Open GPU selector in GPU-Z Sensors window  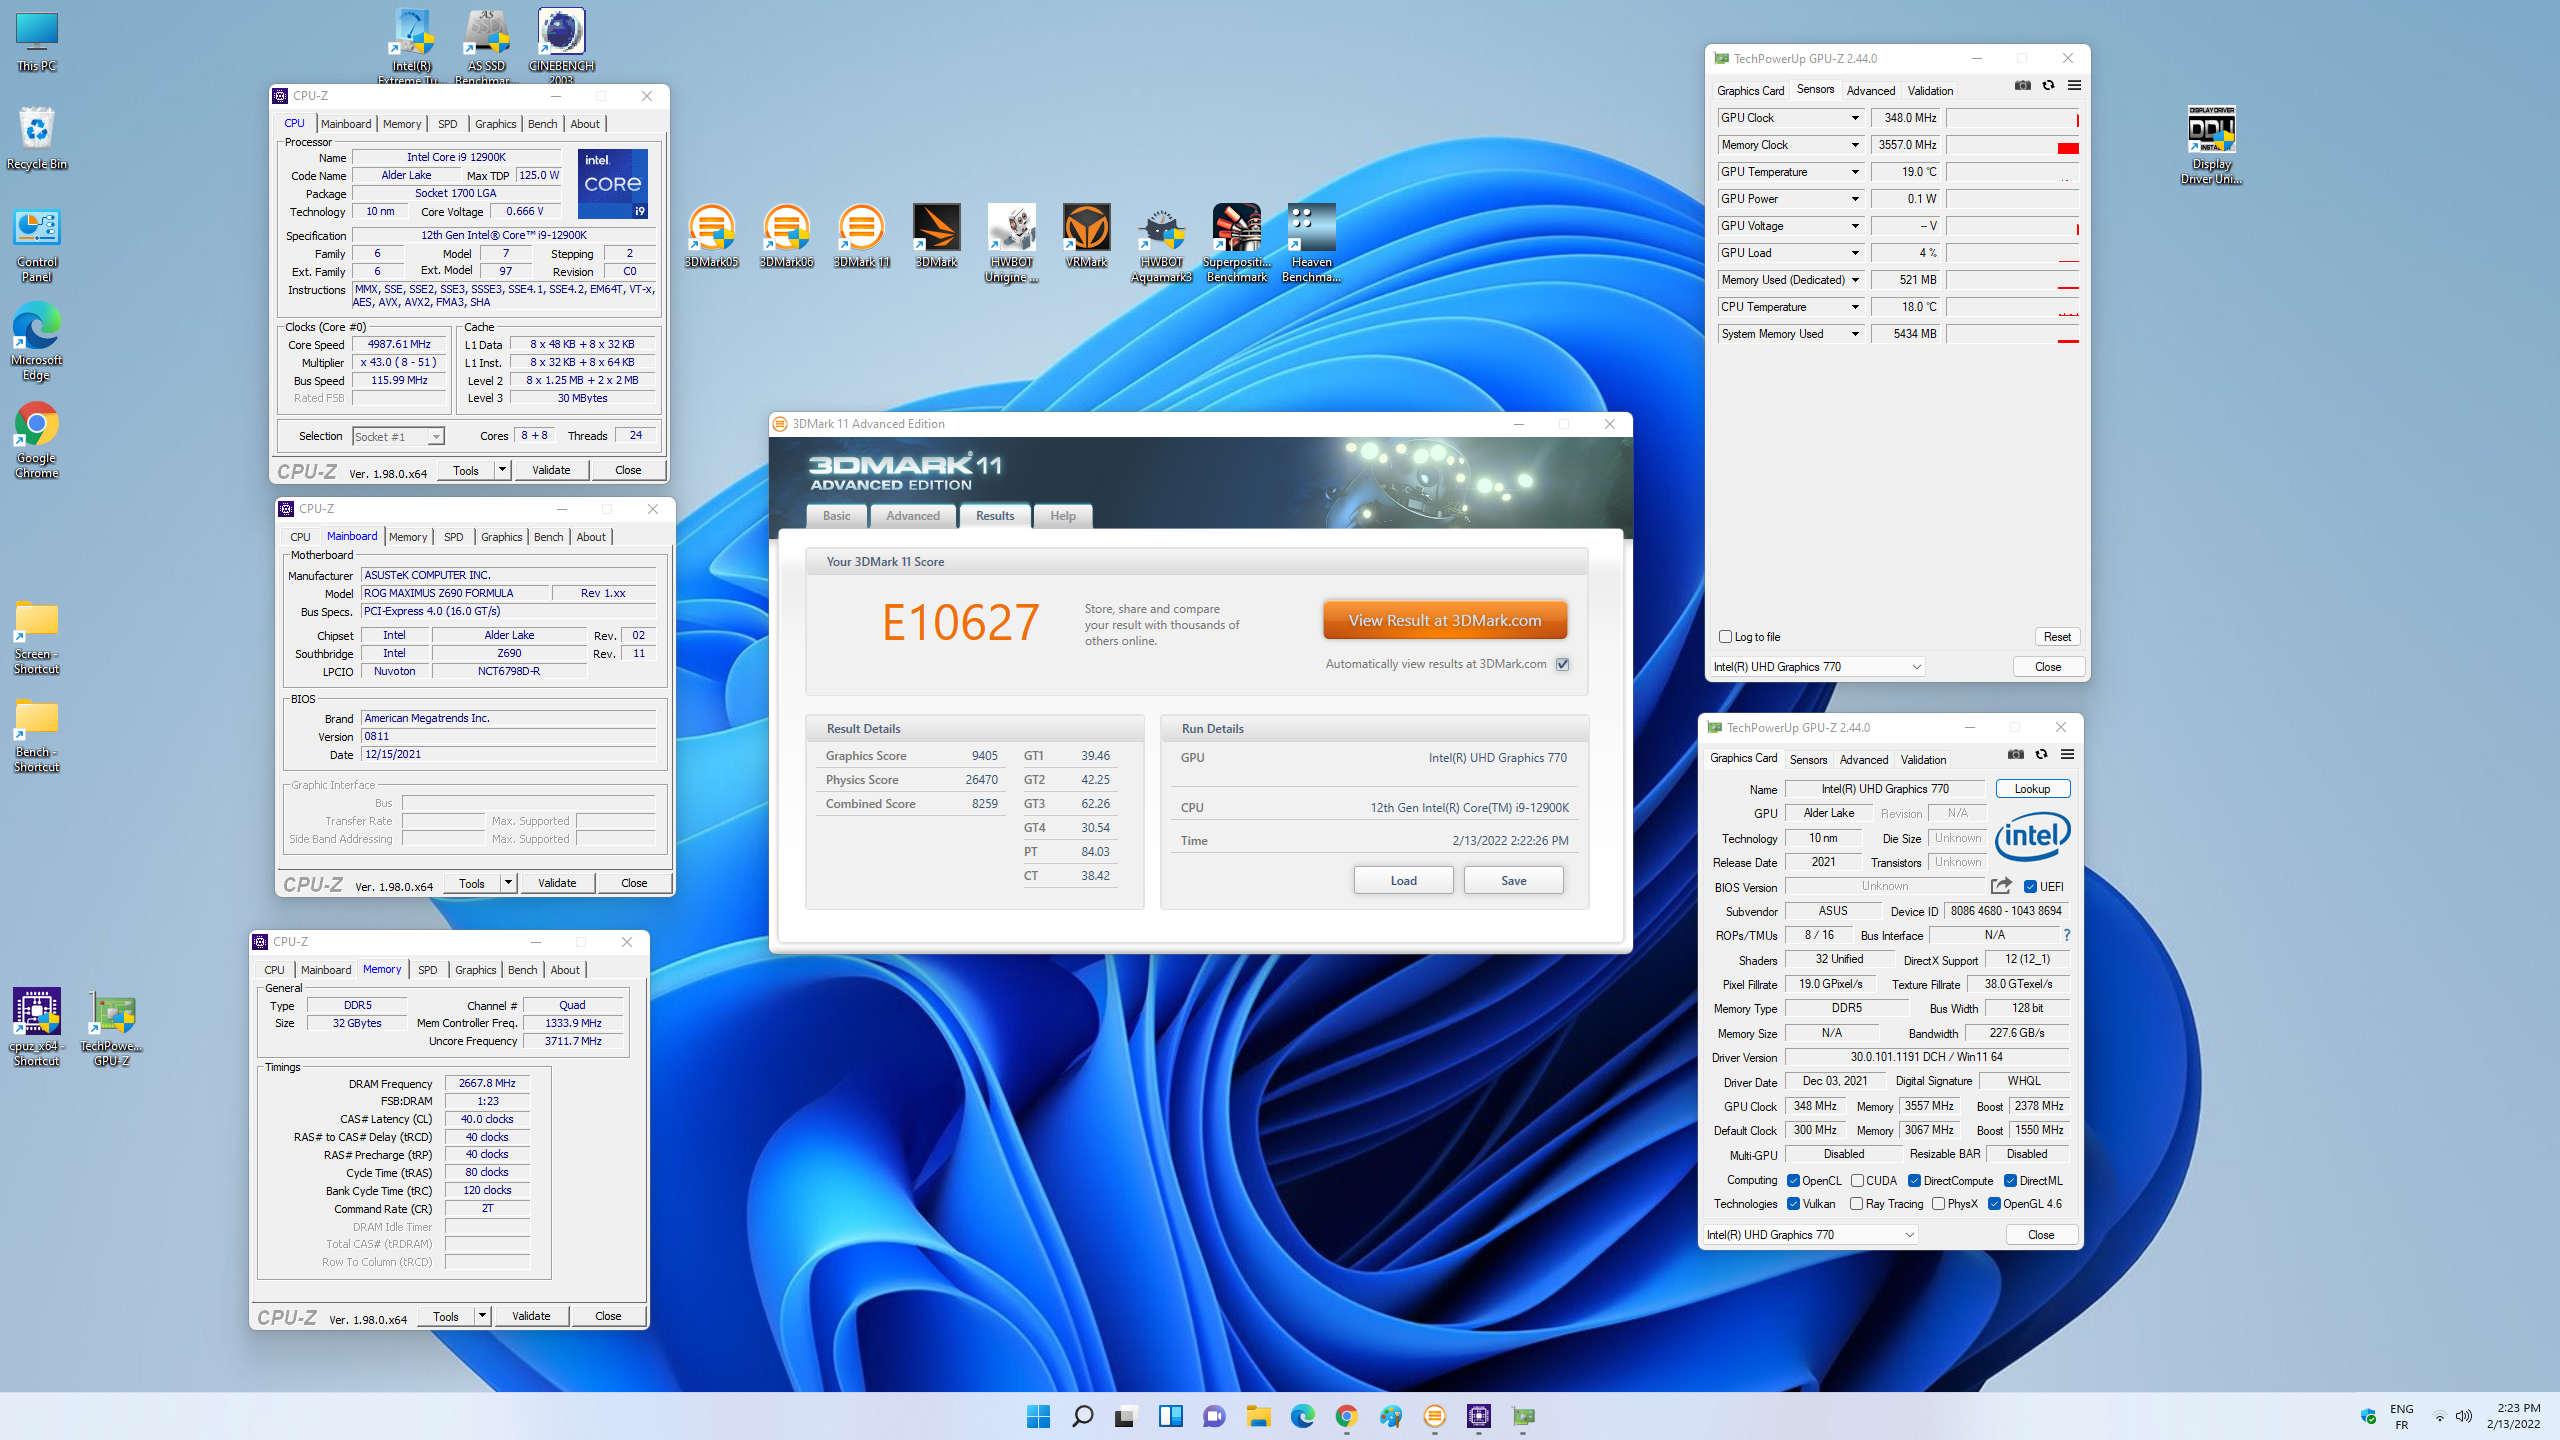[x=1817, y=667]
